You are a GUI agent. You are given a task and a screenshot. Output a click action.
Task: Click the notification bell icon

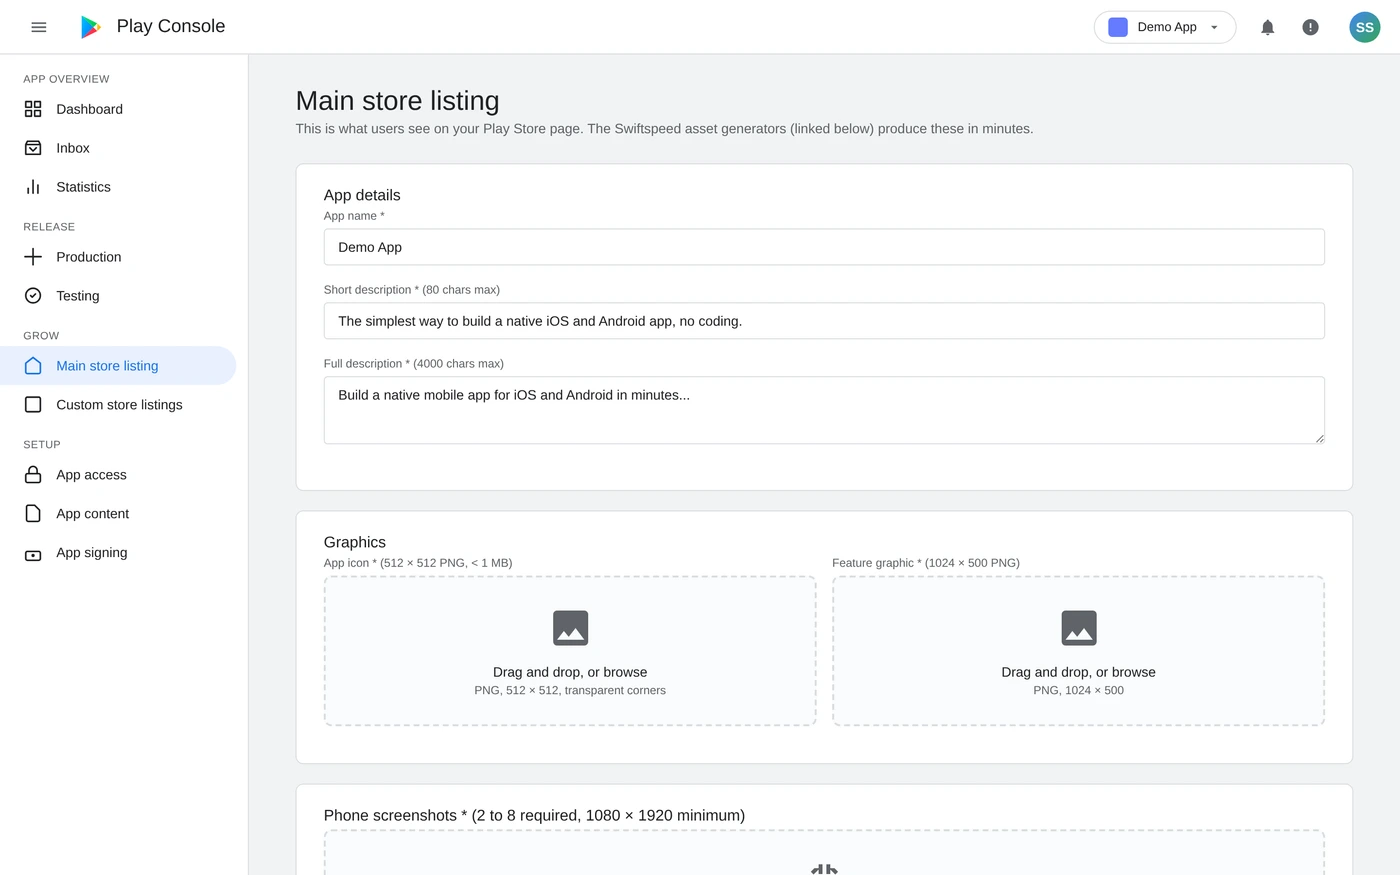pos(1267,27)
